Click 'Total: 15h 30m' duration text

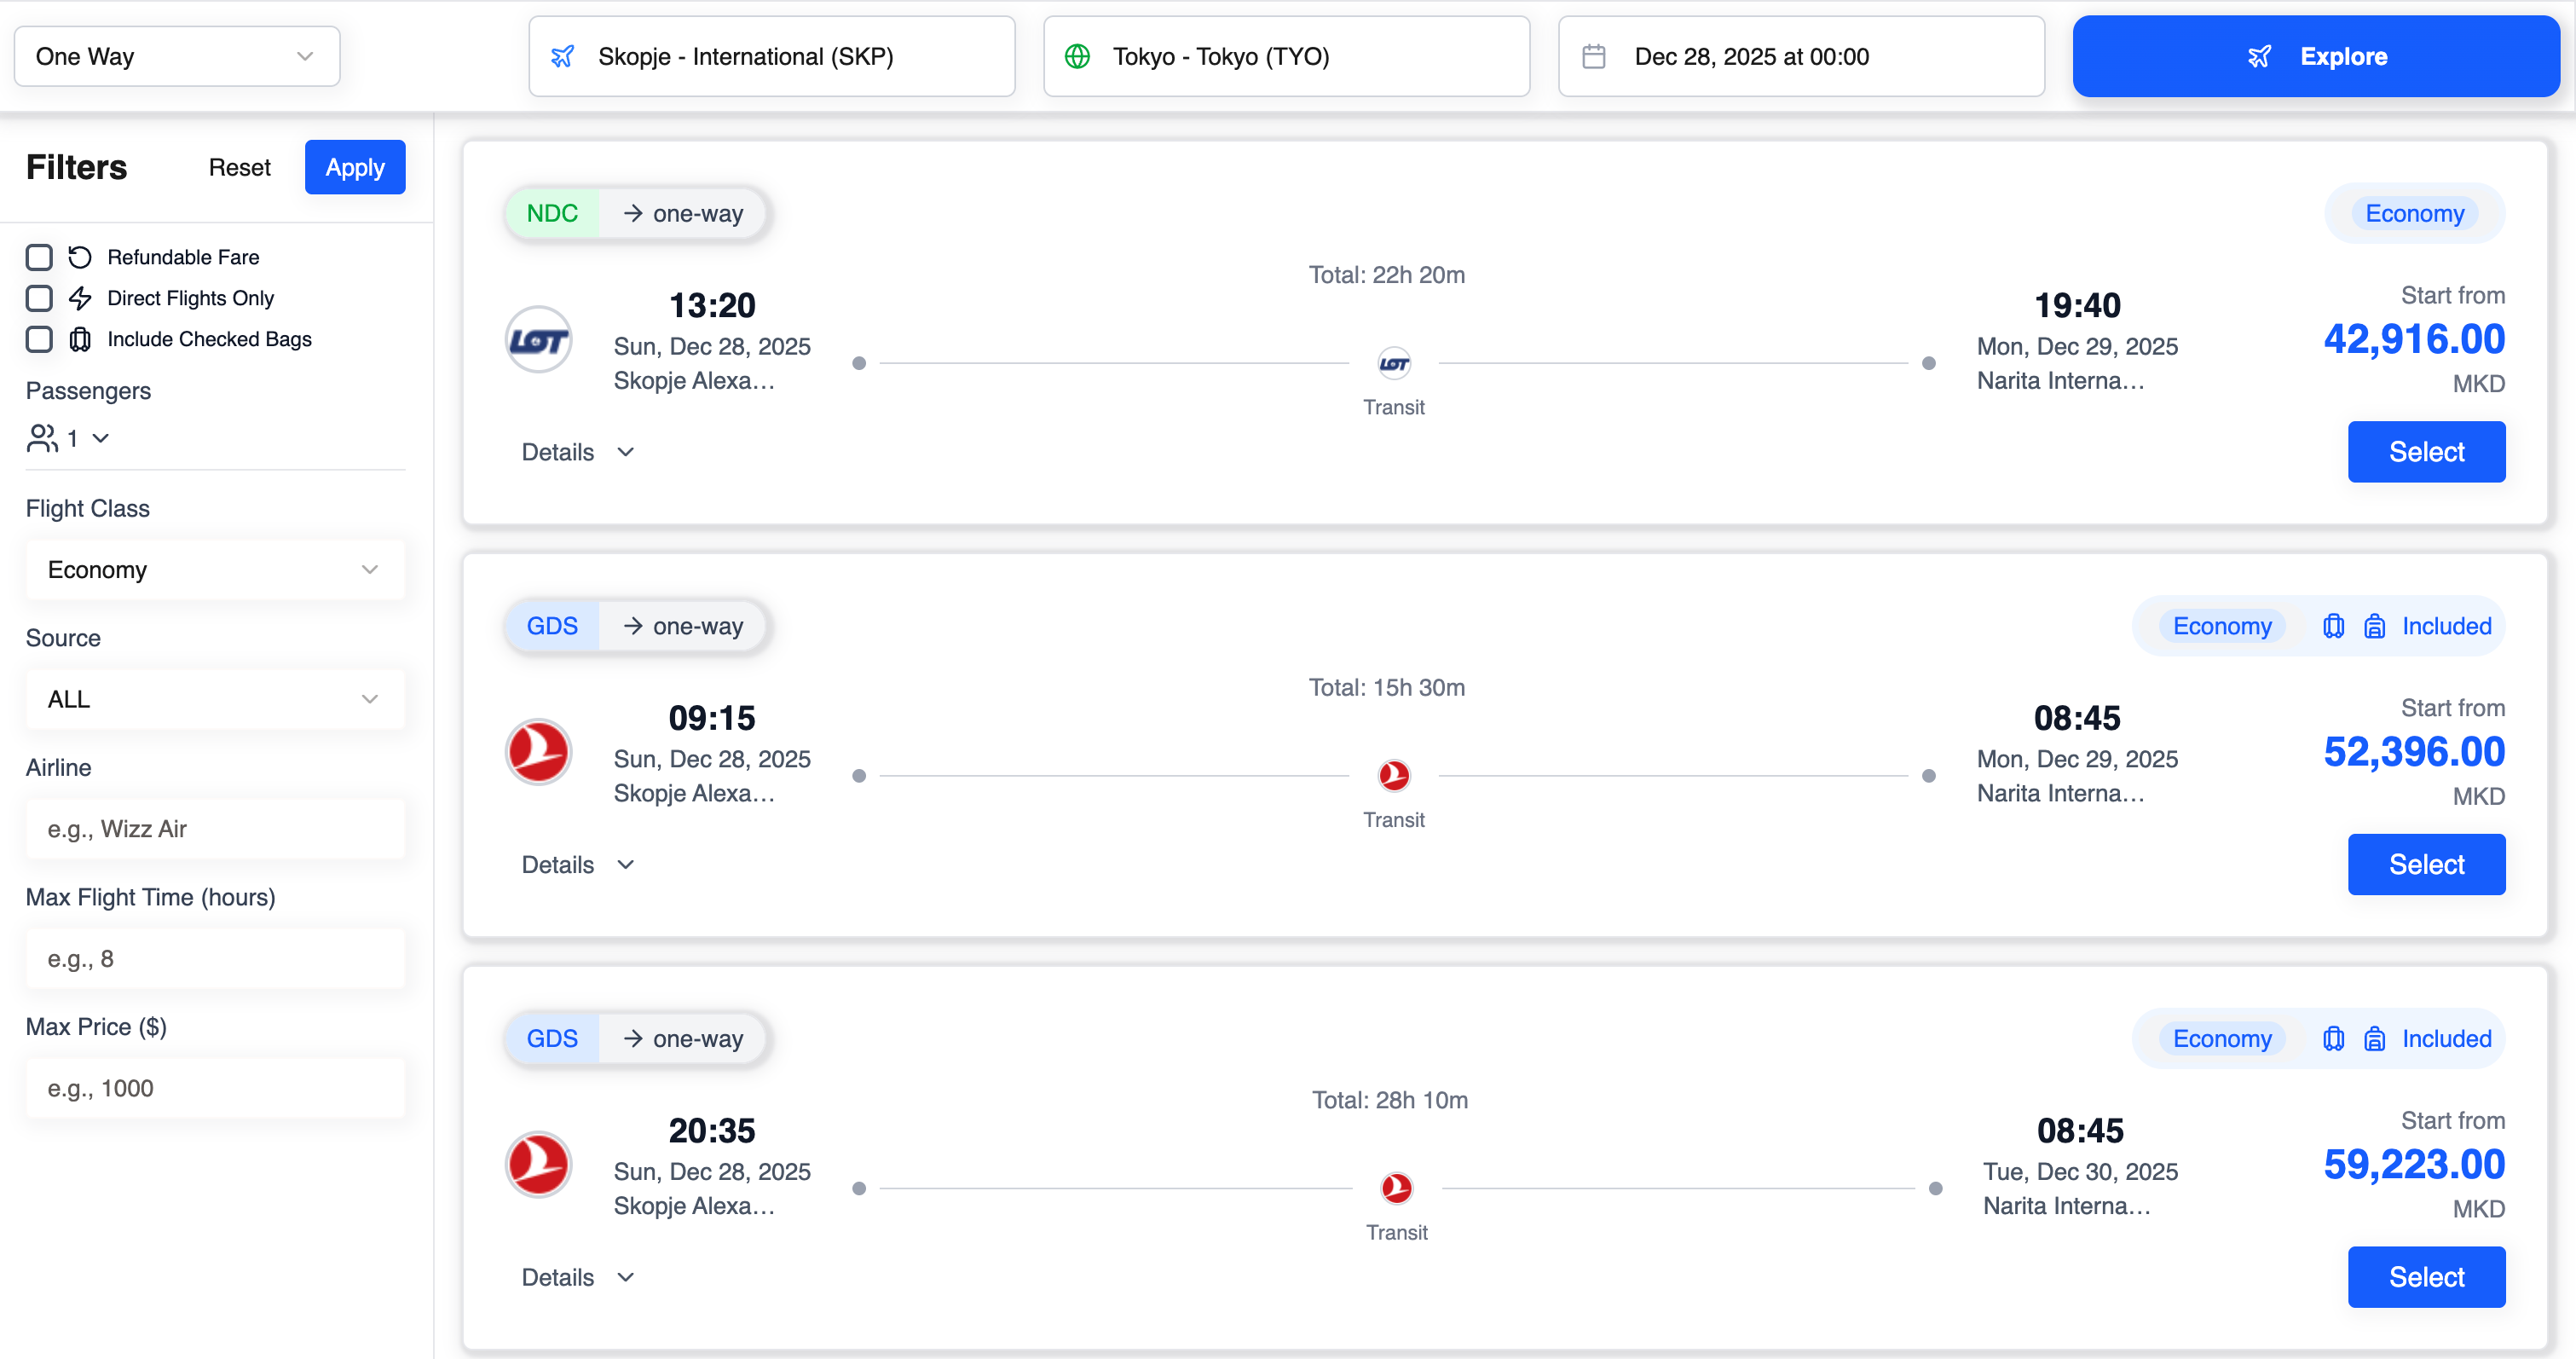tap(1386, 688)
